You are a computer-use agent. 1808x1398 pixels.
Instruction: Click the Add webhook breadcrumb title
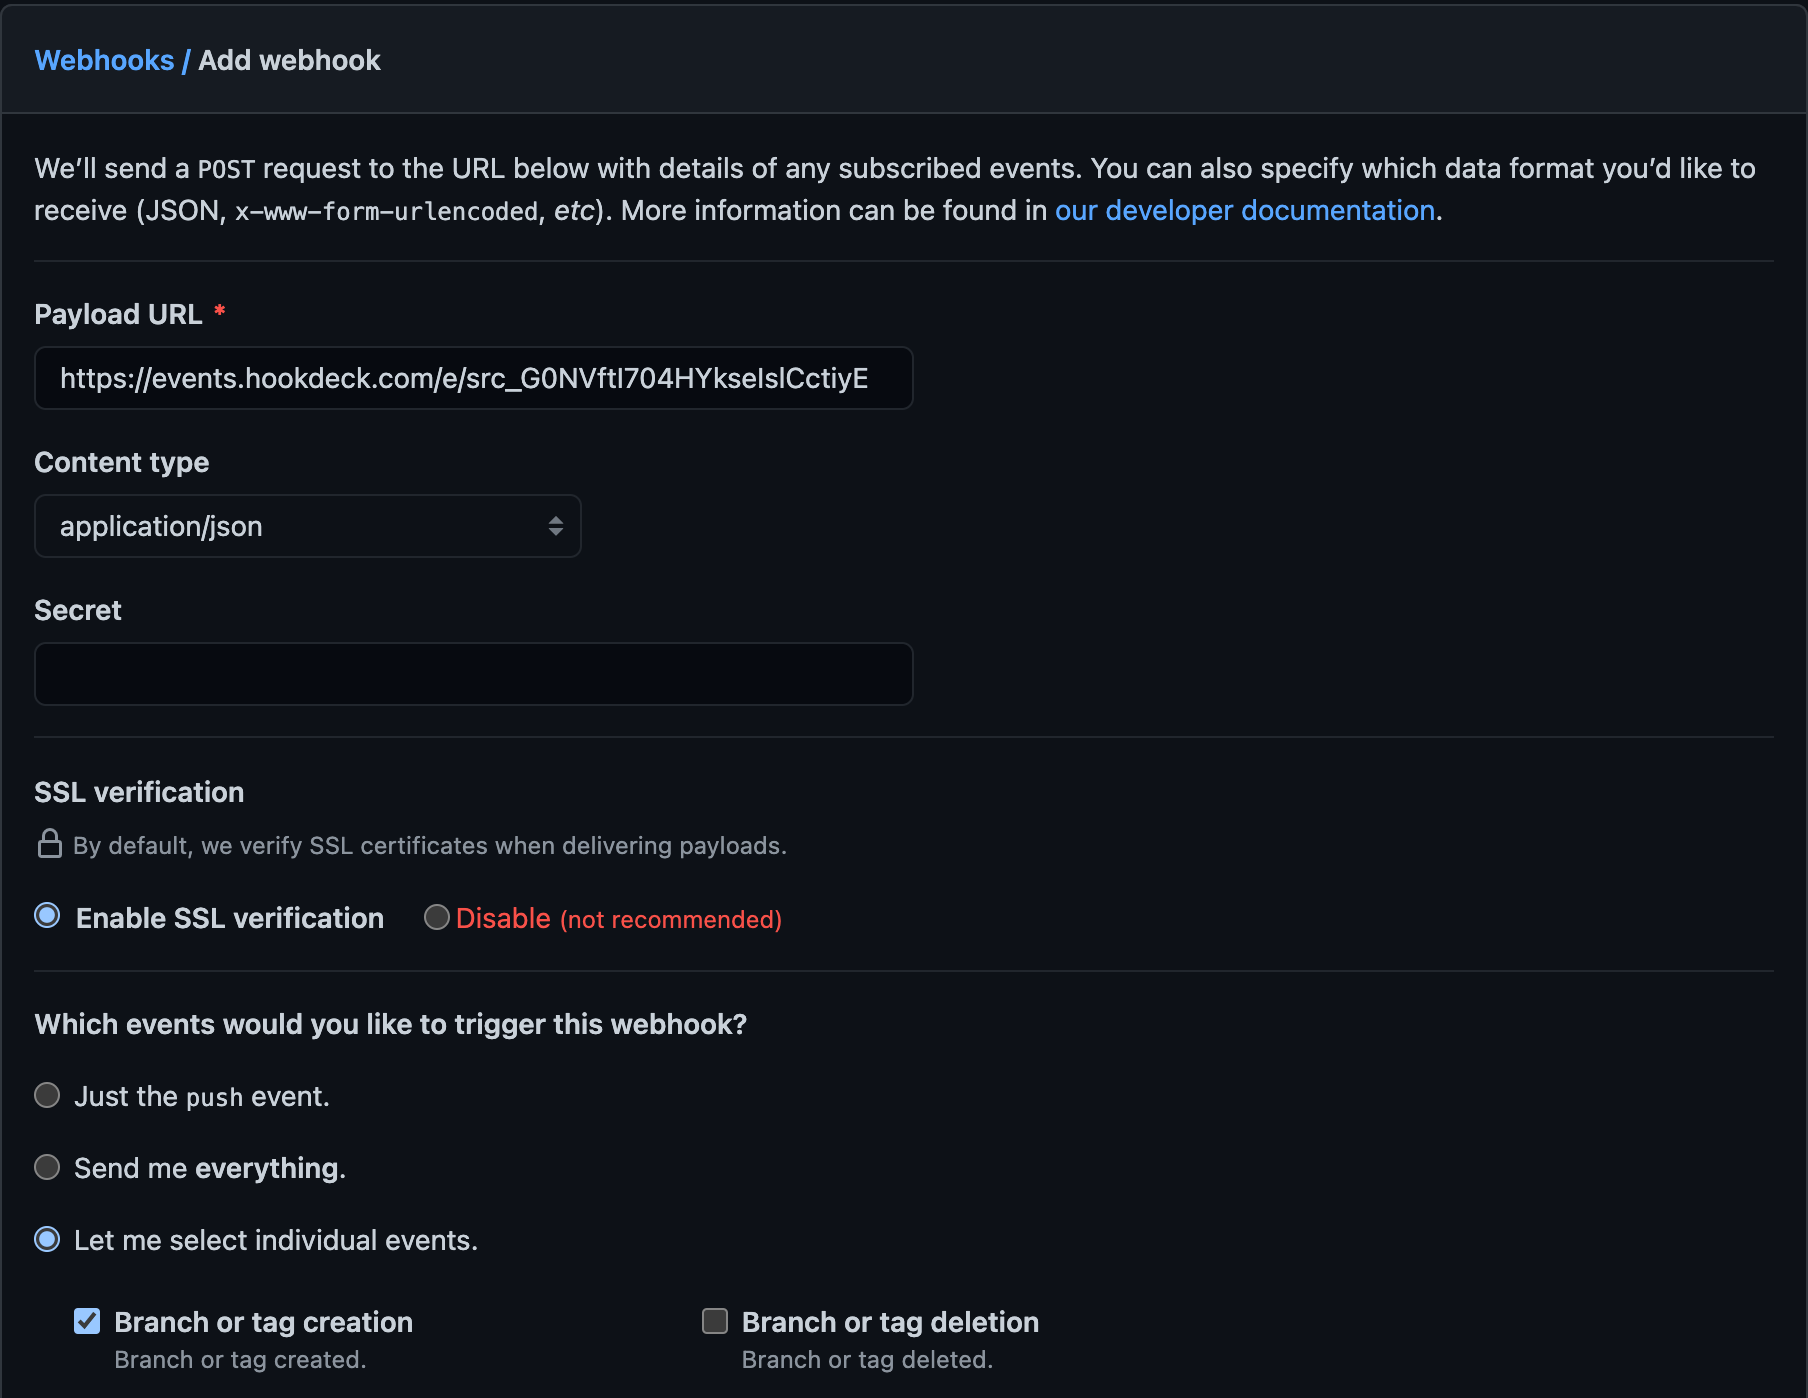(x=289, y=60)
